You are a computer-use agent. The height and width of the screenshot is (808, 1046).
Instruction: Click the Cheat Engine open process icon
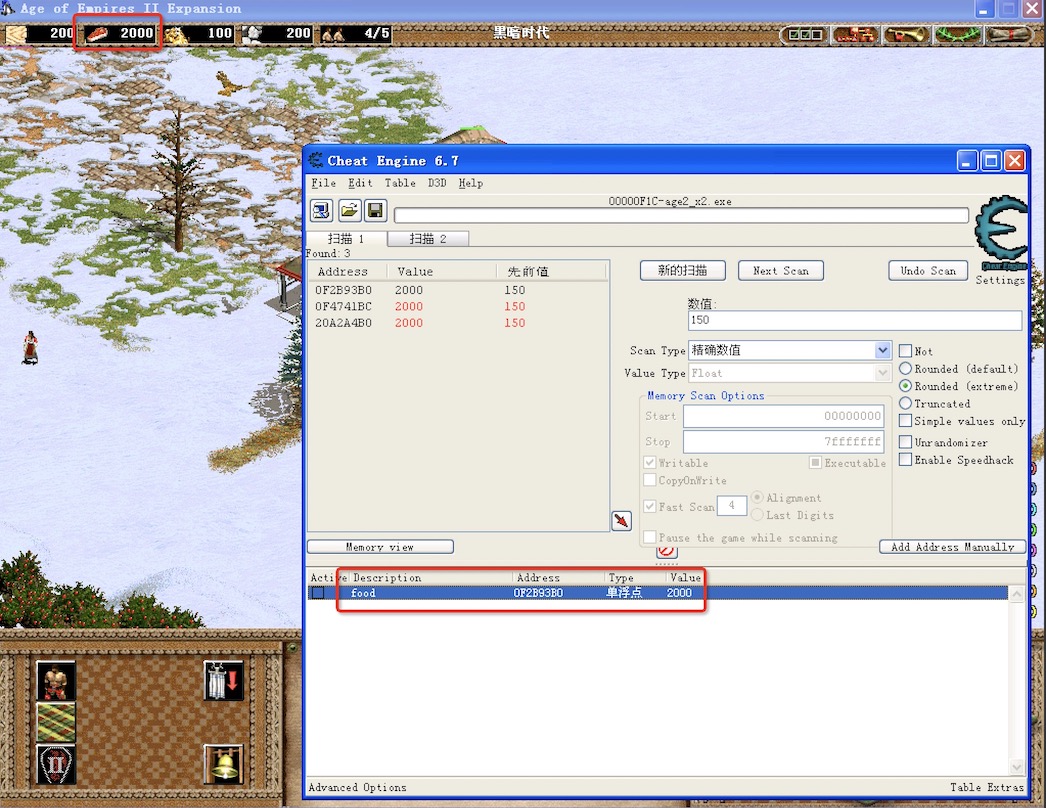(x=322, y=211)
